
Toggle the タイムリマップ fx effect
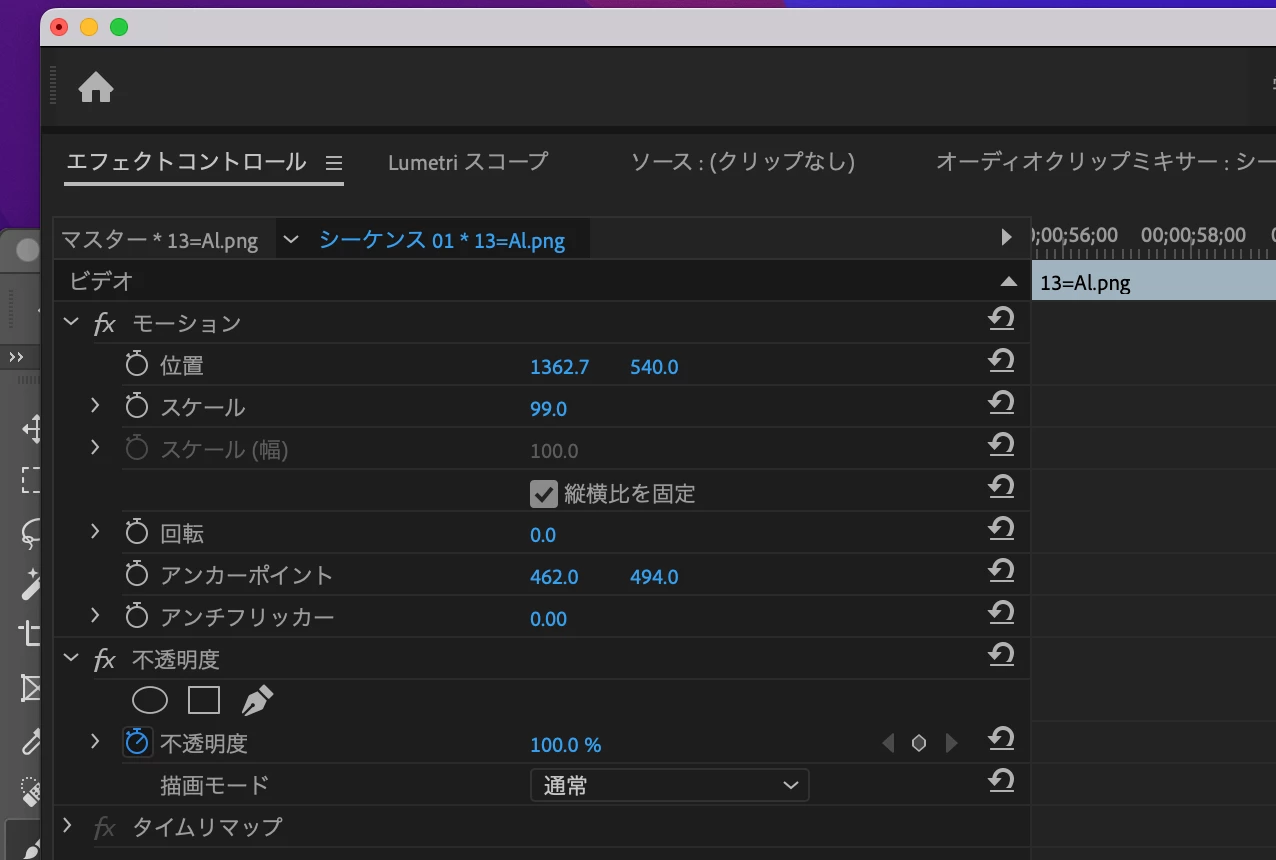click(x=105, y=828)
